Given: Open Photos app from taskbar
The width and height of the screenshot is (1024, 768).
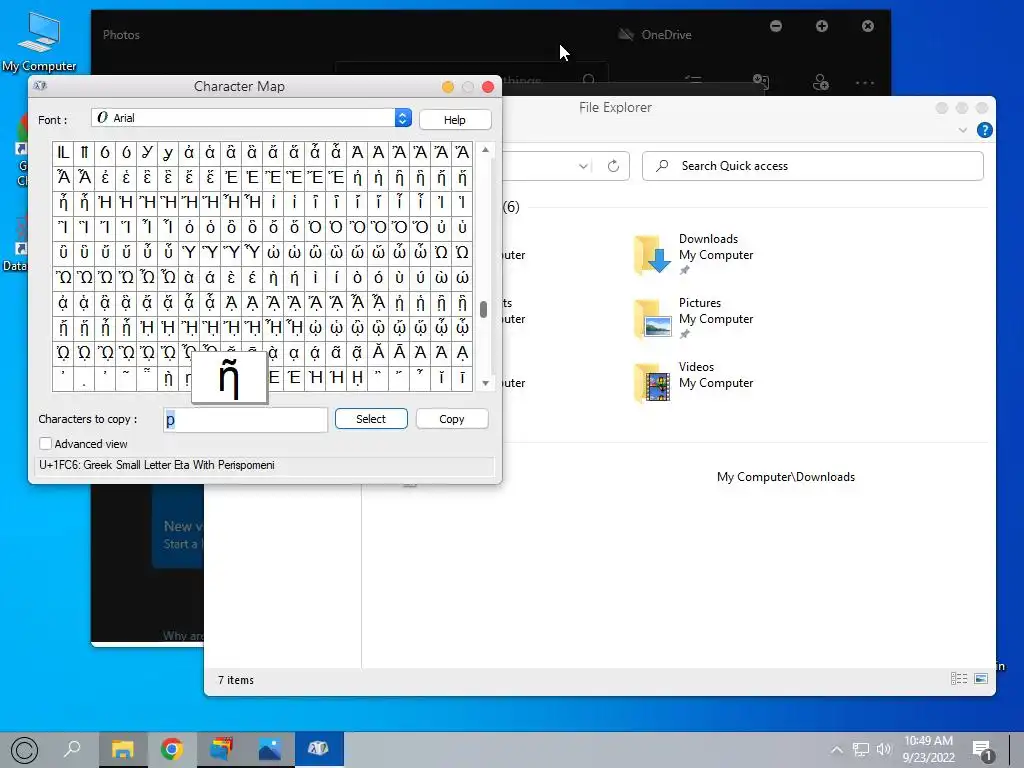Looking at the screenshot, I should [270, 748].
